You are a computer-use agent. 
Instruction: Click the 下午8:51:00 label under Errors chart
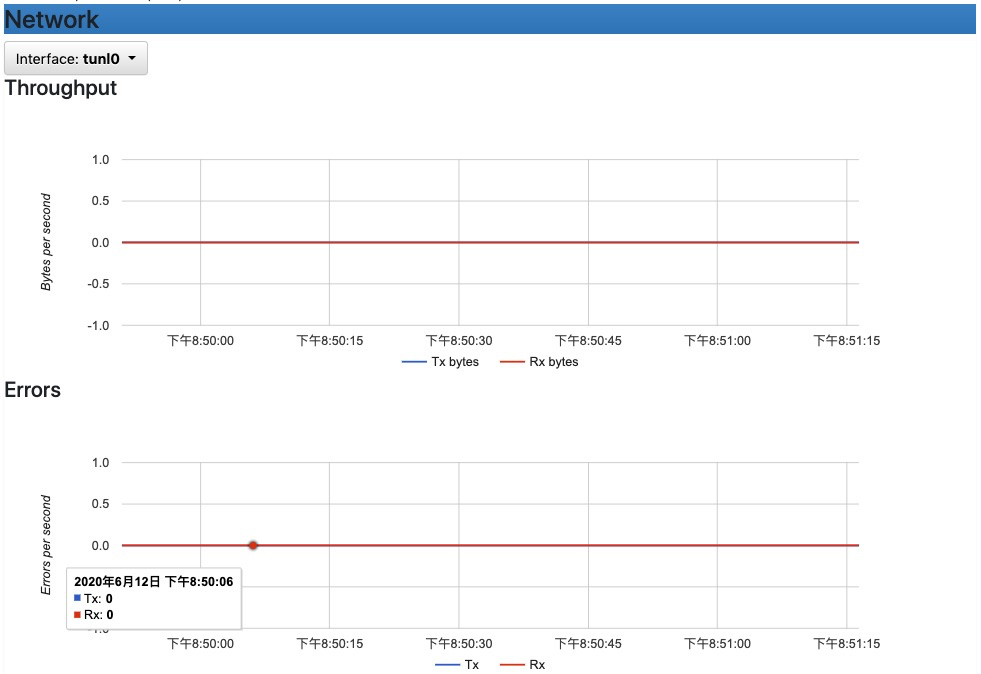point(717,644)
